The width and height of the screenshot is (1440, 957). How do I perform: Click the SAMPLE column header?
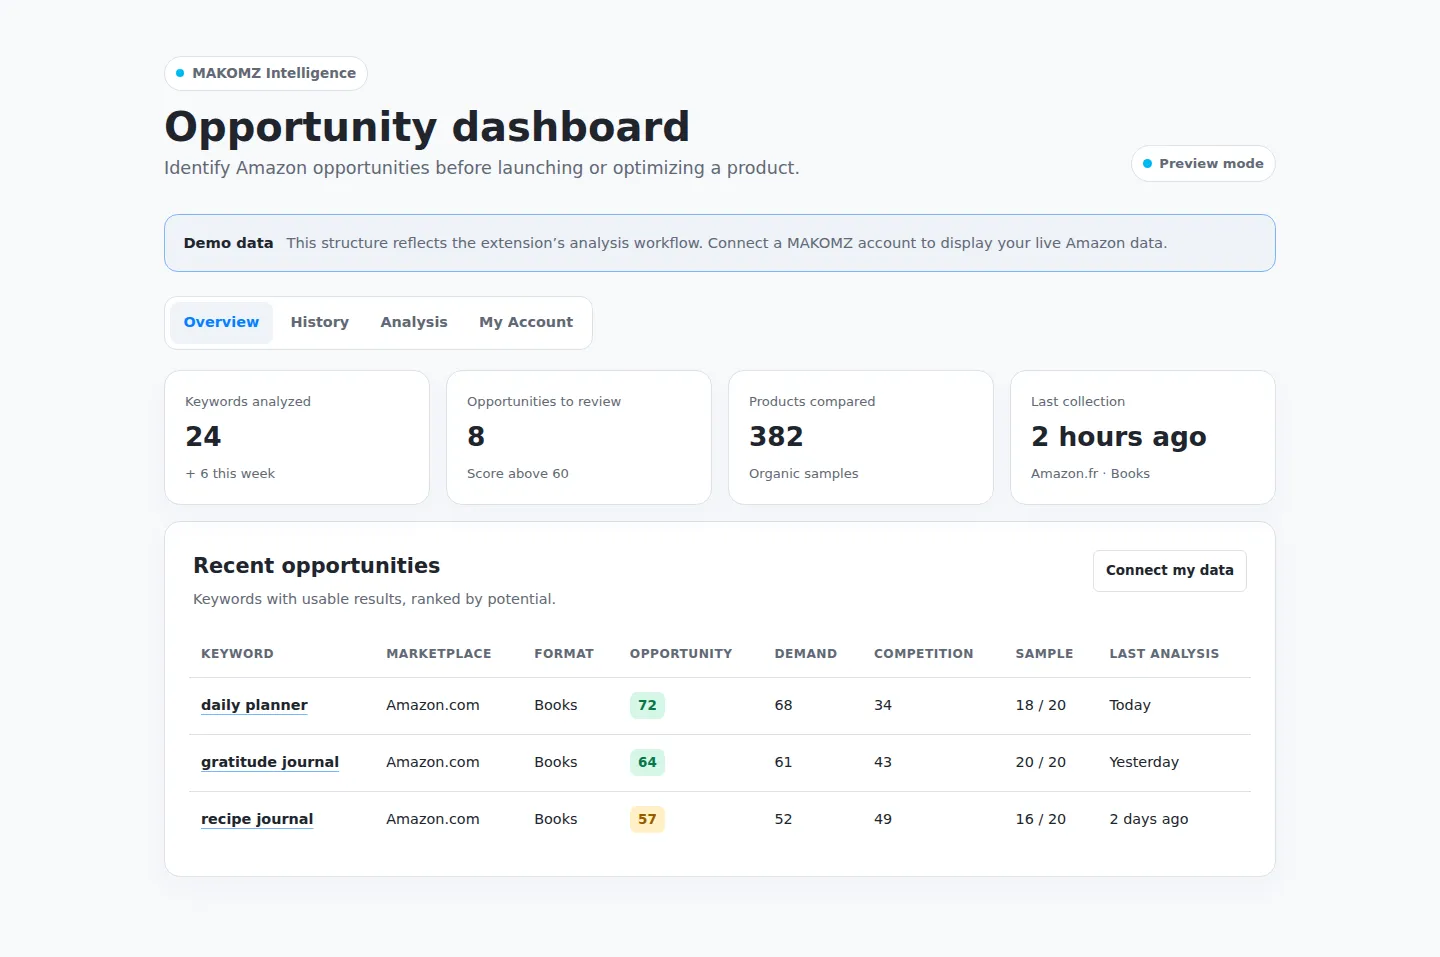pos(1045,654)
